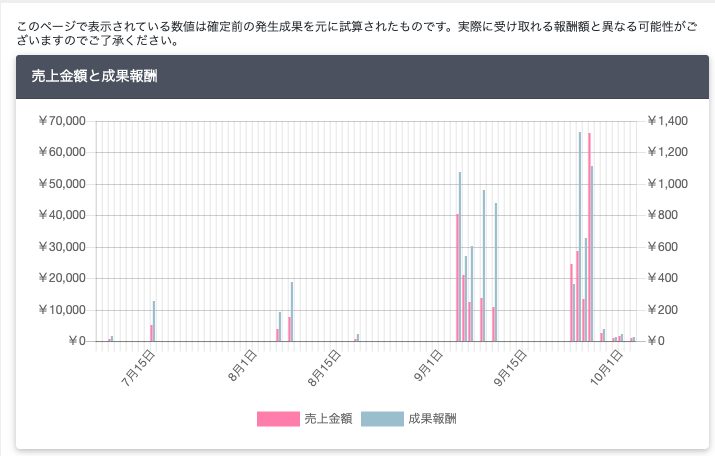Click the 売上金額と成果報酬 panel header

pyautogui.click(x=363, y=77)
